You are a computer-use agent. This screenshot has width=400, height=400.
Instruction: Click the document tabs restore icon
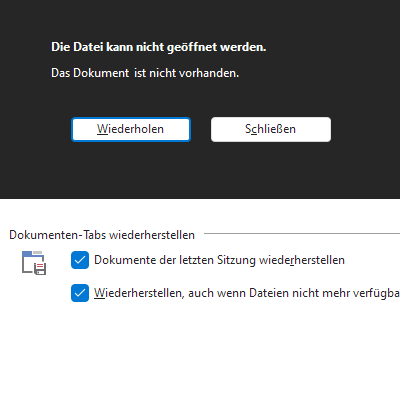point(34,263)
